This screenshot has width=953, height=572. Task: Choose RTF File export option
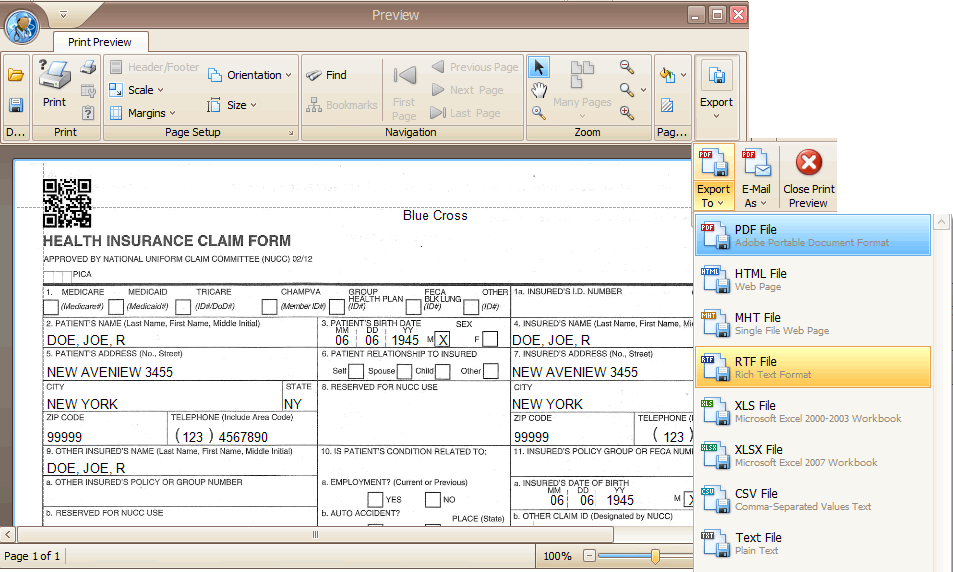[x=813, y=367]
